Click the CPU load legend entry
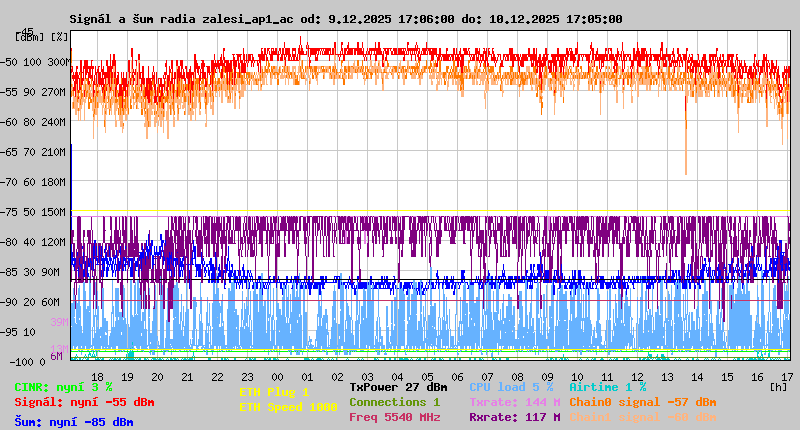Image resolution: width=800 pixels, height=430 pixels. (x=511, y=386)
